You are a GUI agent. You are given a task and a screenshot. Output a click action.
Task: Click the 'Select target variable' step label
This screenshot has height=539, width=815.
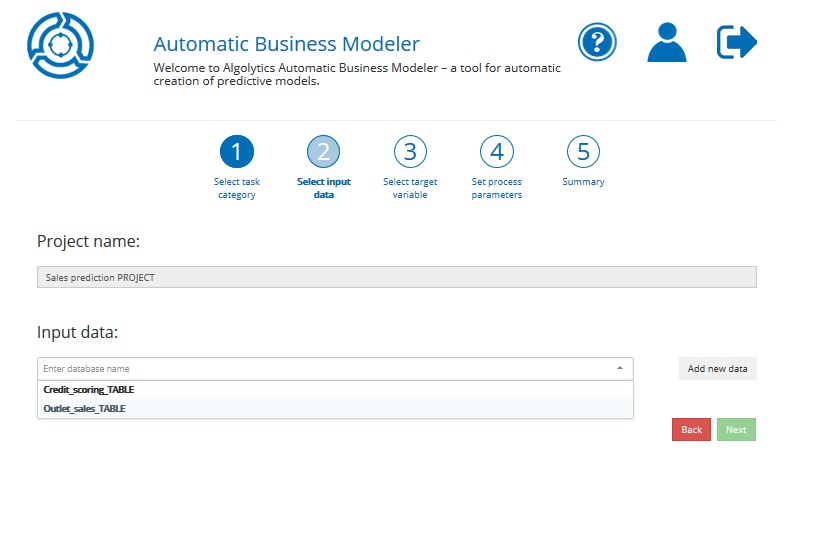click(x=410, y=188)
